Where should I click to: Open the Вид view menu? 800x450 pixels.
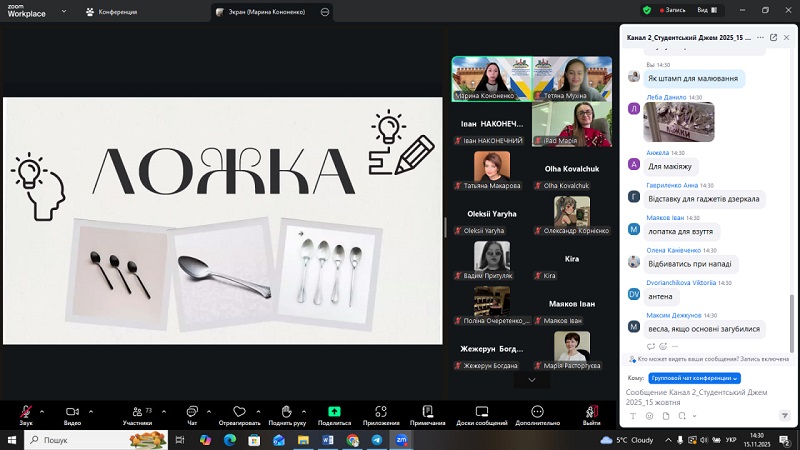706,10
